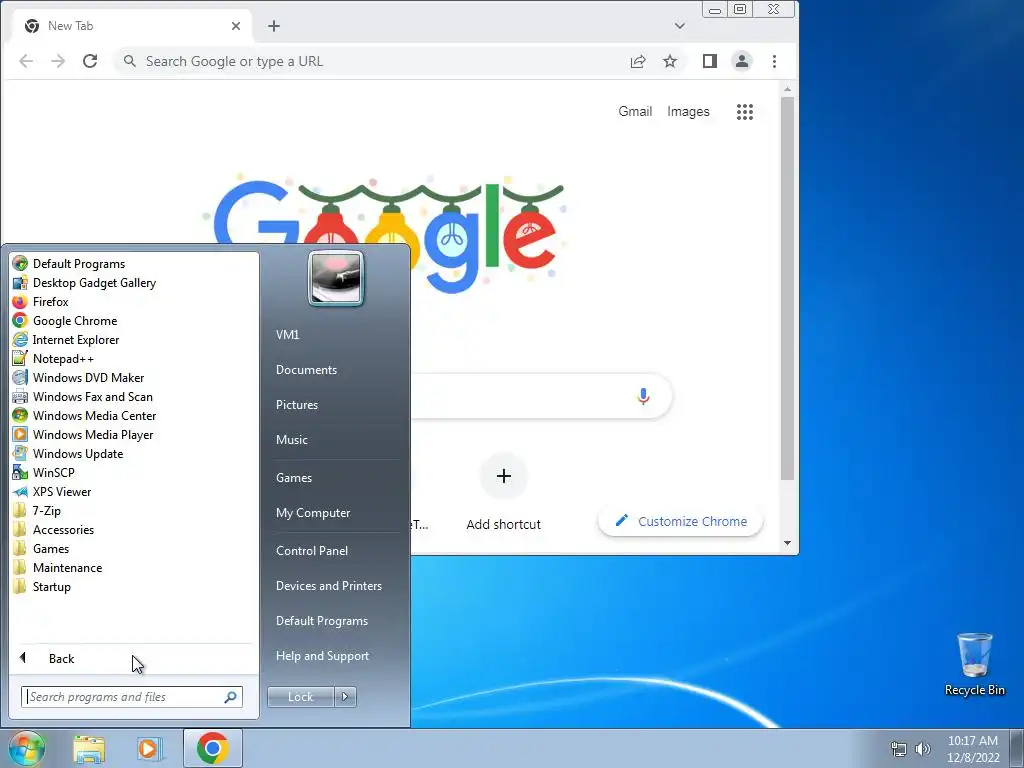1024x768 pixels.
Task: Open Chrome's three-dot menu
Action: coord(775,61)
